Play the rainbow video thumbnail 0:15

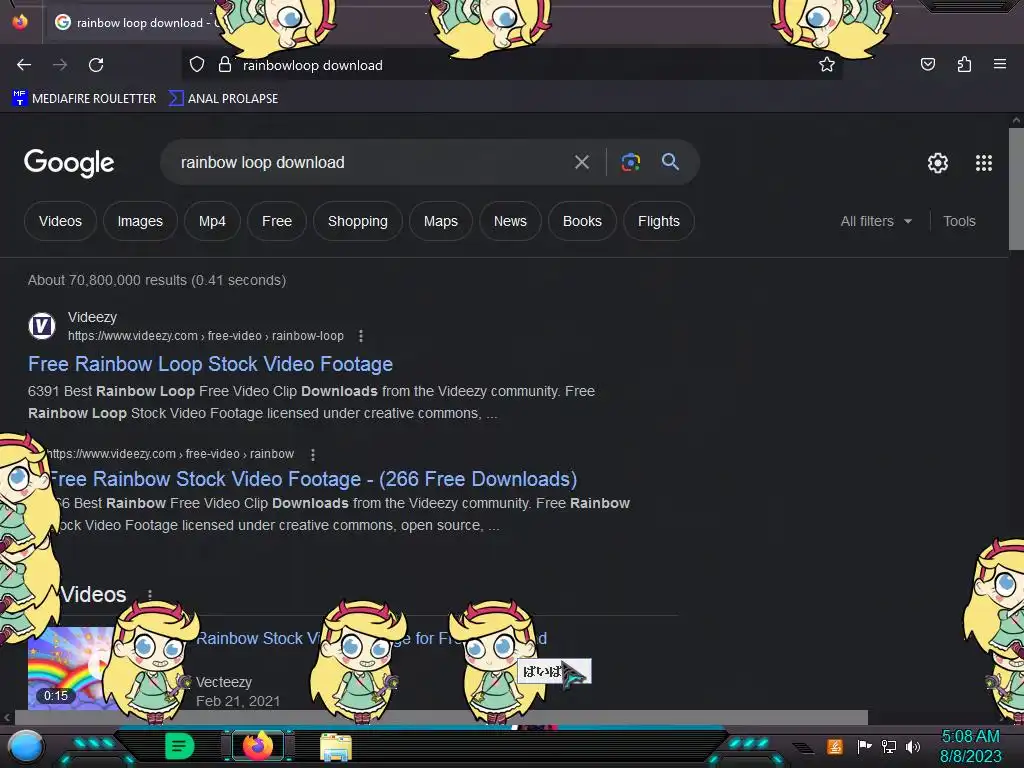pyautogui.click(x=70, y=668)
